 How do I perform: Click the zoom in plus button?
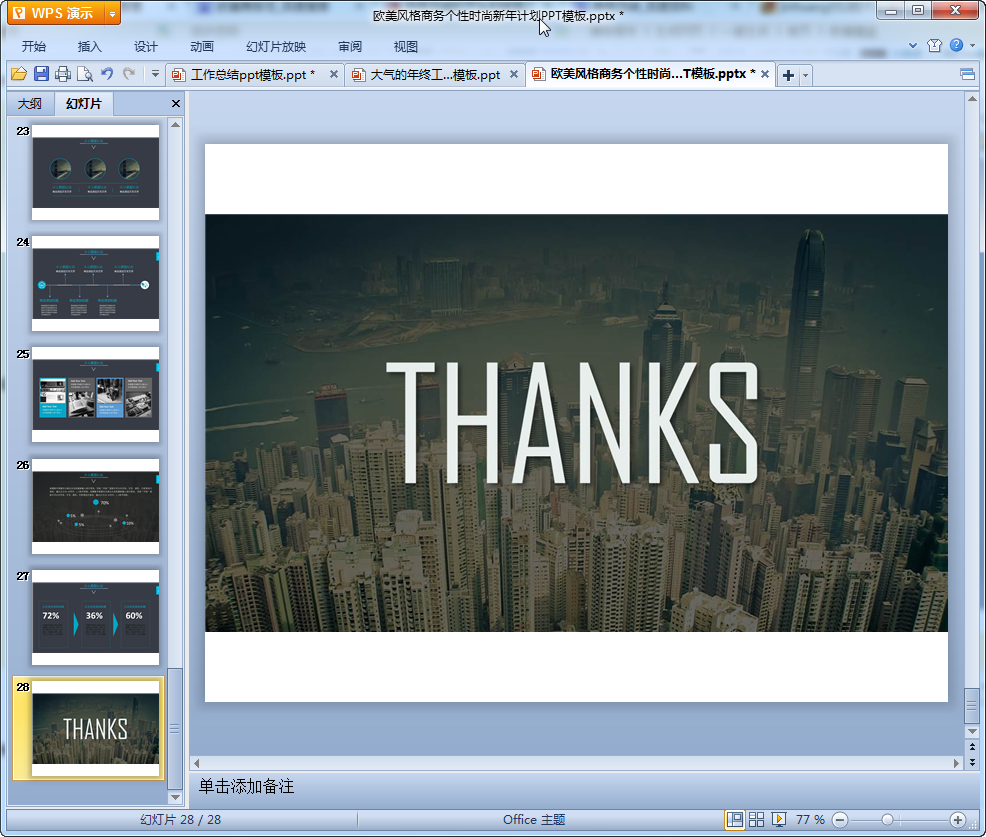click(x=957, y=820)
